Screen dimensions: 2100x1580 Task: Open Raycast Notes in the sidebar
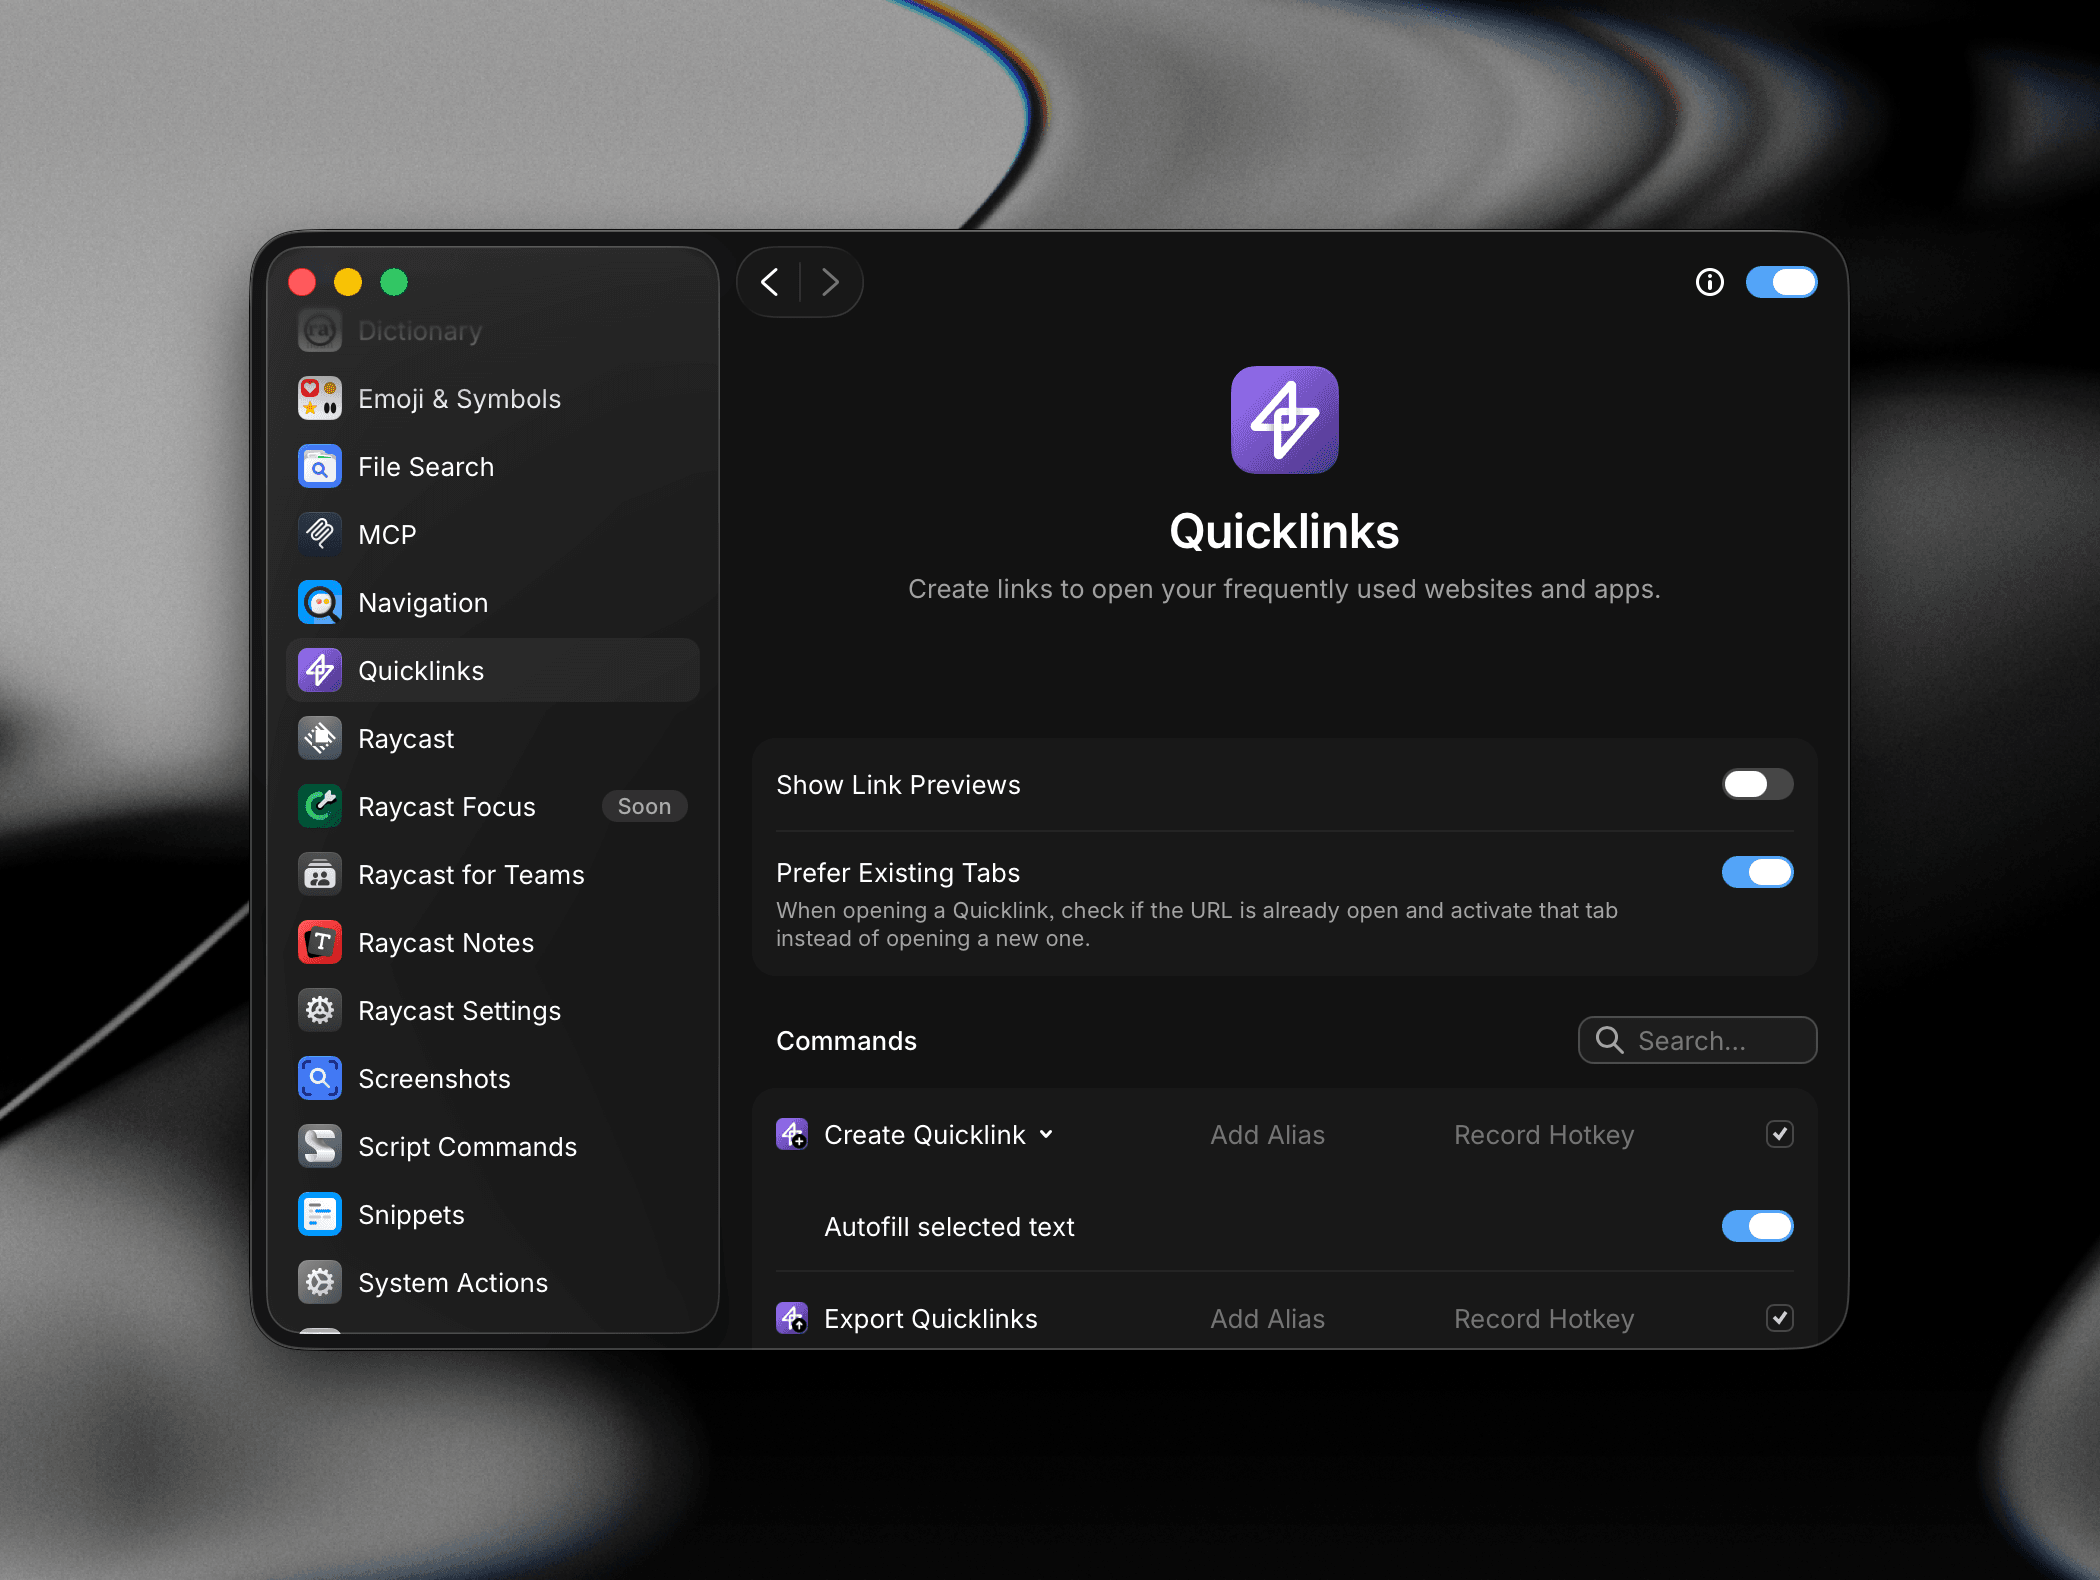click(x=492, y=943)
